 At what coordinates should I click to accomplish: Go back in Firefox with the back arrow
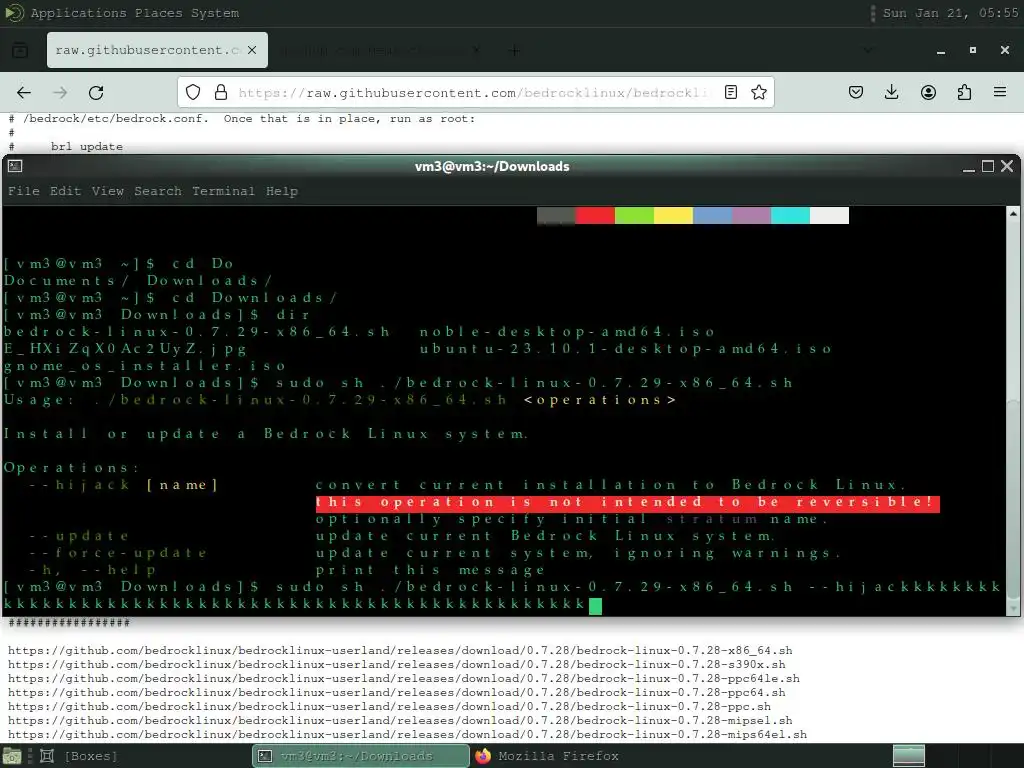tap(24, 93)
